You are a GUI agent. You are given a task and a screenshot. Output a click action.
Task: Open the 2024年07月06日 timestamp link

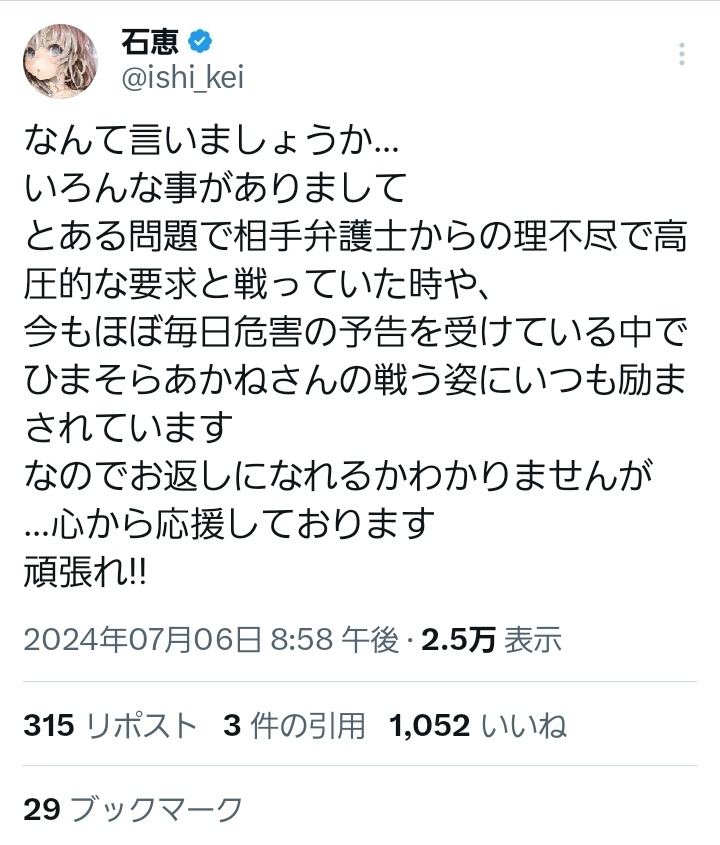click(142, 640)
